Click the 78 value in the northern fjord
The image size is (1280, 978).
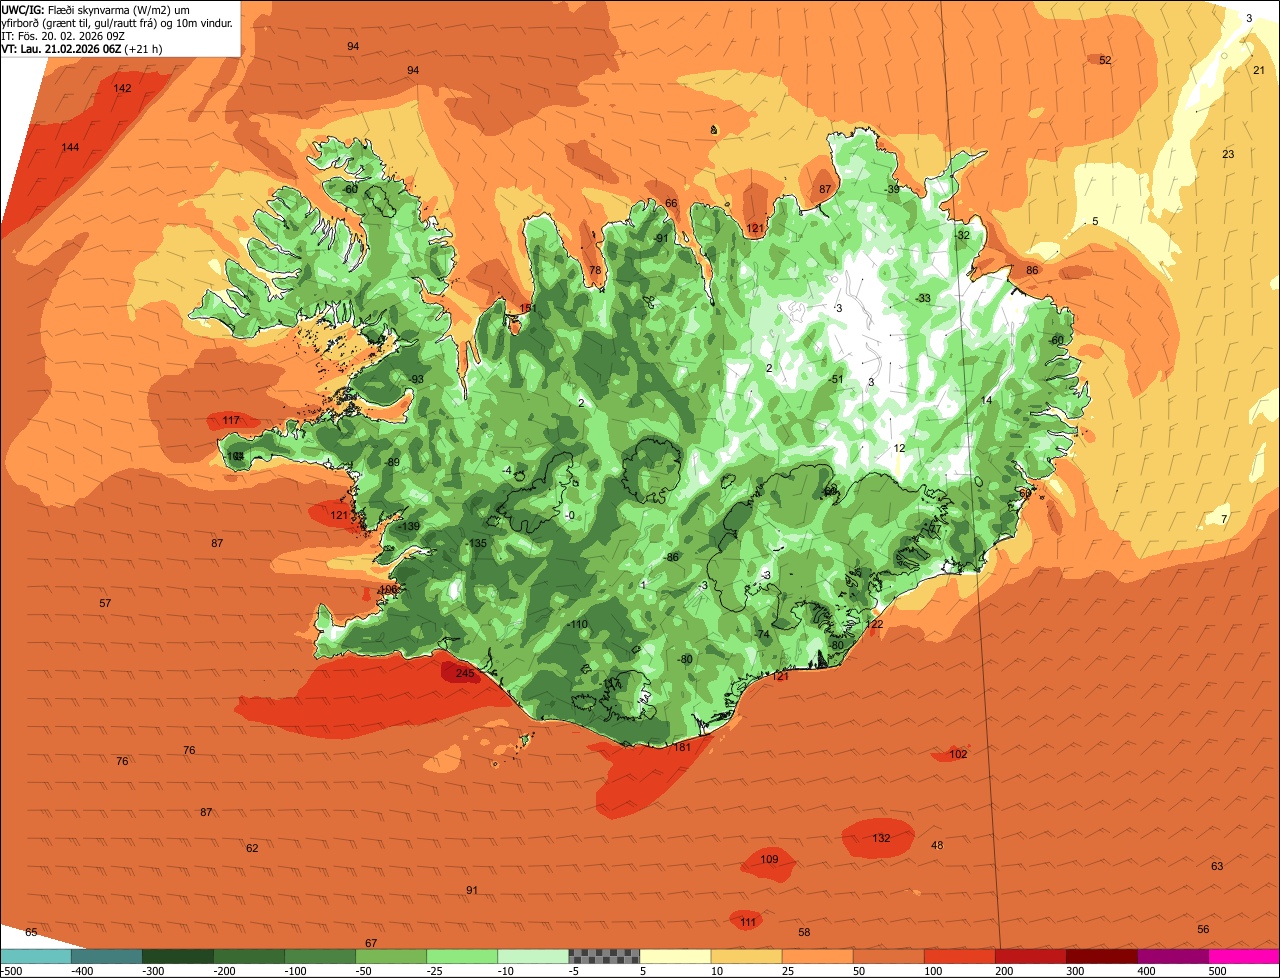595,270
